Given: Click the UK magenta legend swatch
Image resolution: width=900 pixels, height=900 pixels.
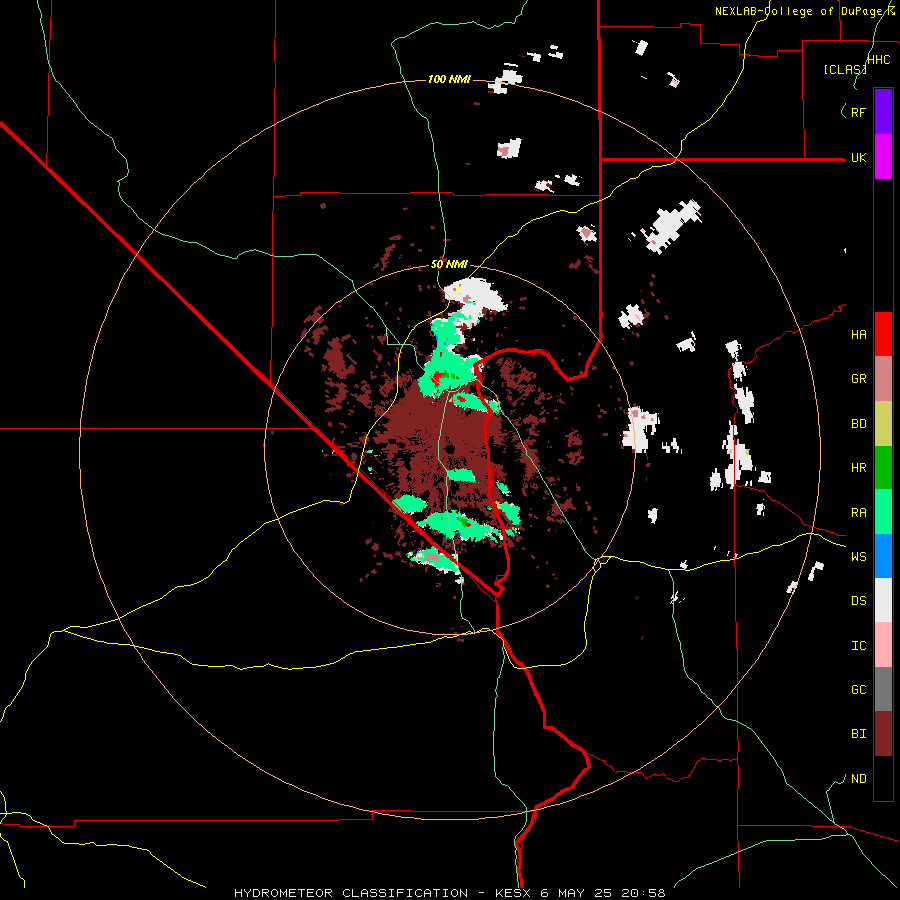Looking at the screenshot, I should pos(883,157).
